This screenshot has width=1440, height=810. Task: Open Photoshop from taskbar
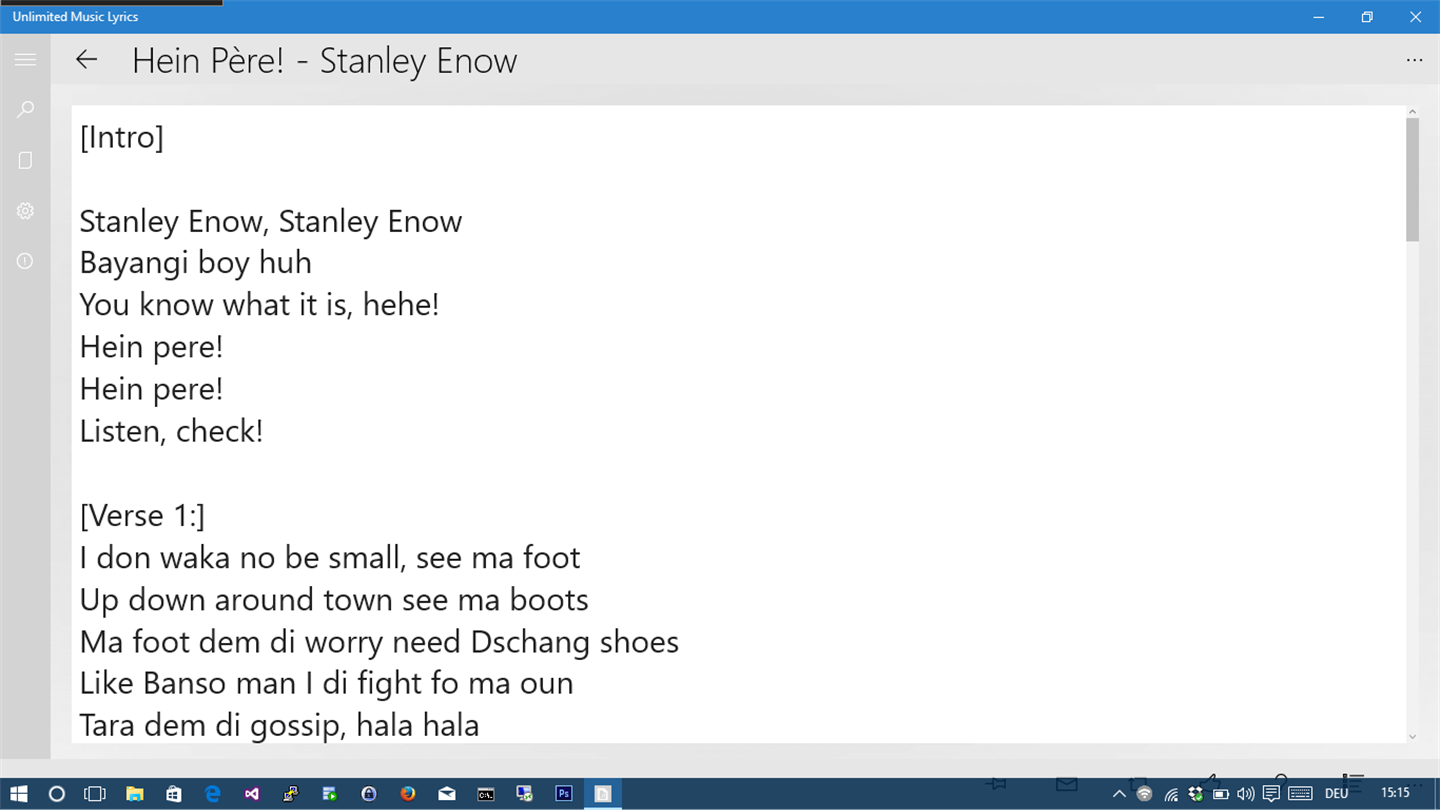564,794
